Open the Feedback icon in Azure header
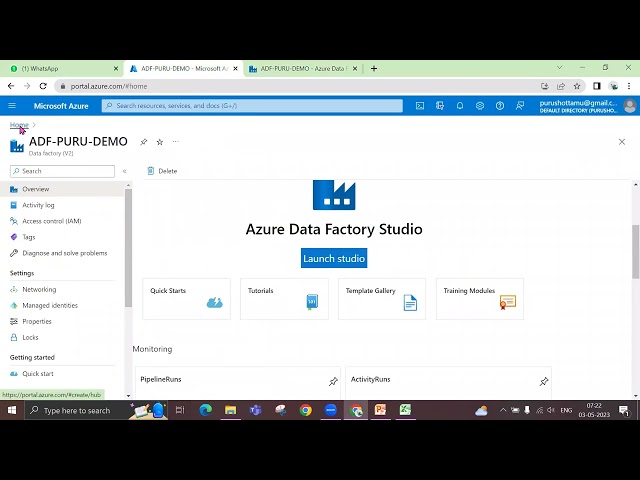This screenshot has width=640, height=480. click(x=520, y=106)
